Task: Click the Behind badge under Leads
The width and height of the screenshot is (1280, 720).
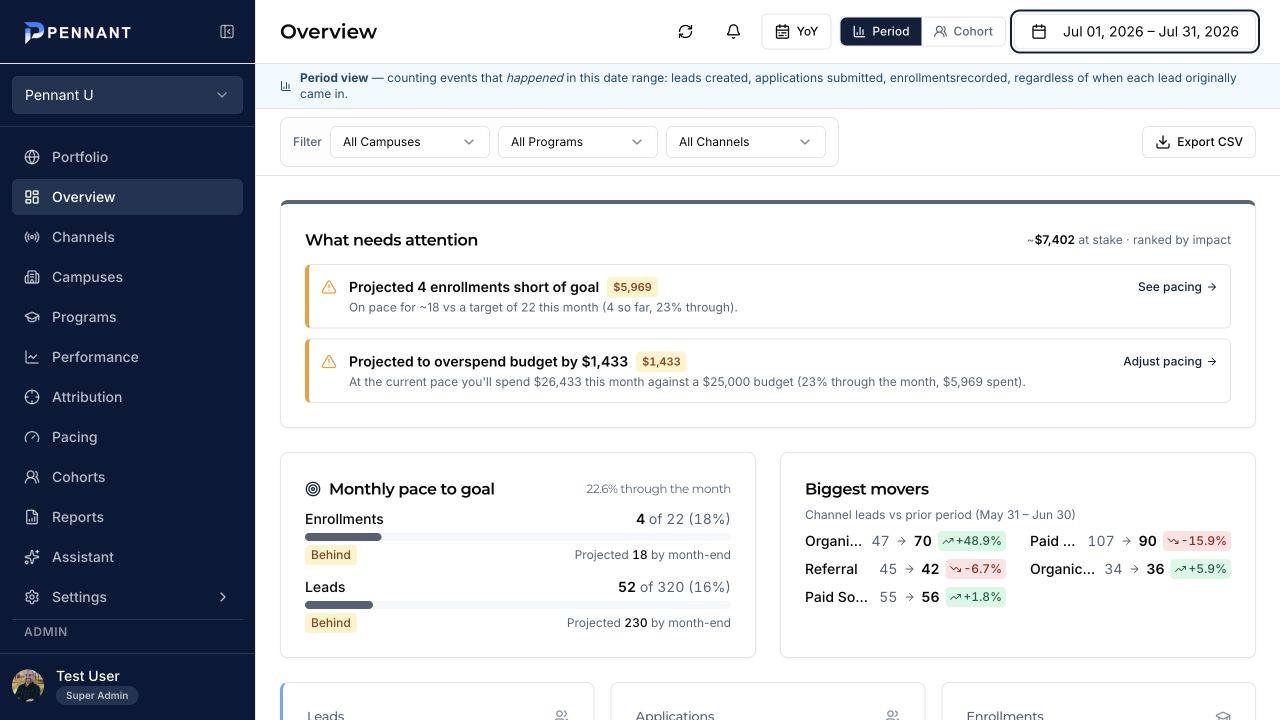Action: click(331, 623)
